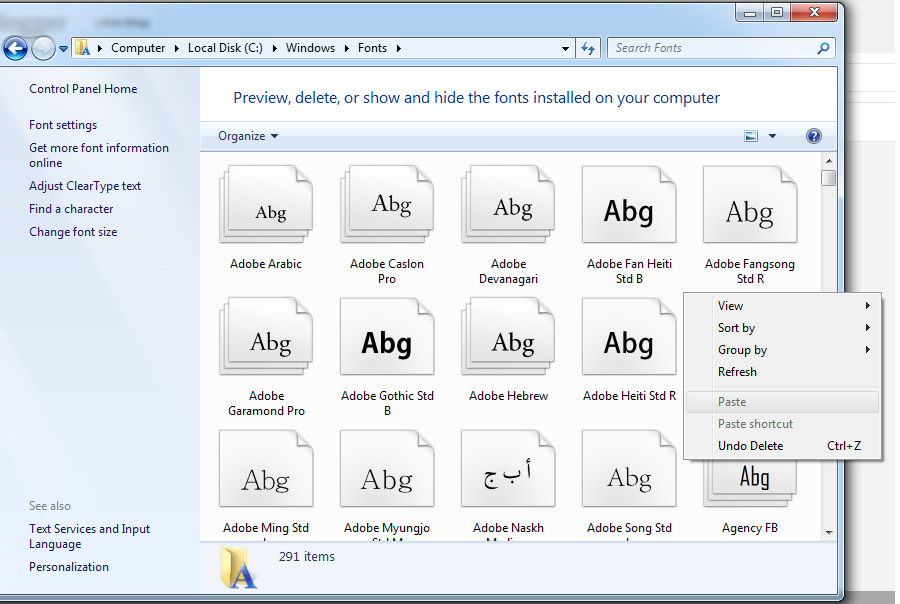Click the scrollbar up arrow
The image size is (900, 604).
828,161
